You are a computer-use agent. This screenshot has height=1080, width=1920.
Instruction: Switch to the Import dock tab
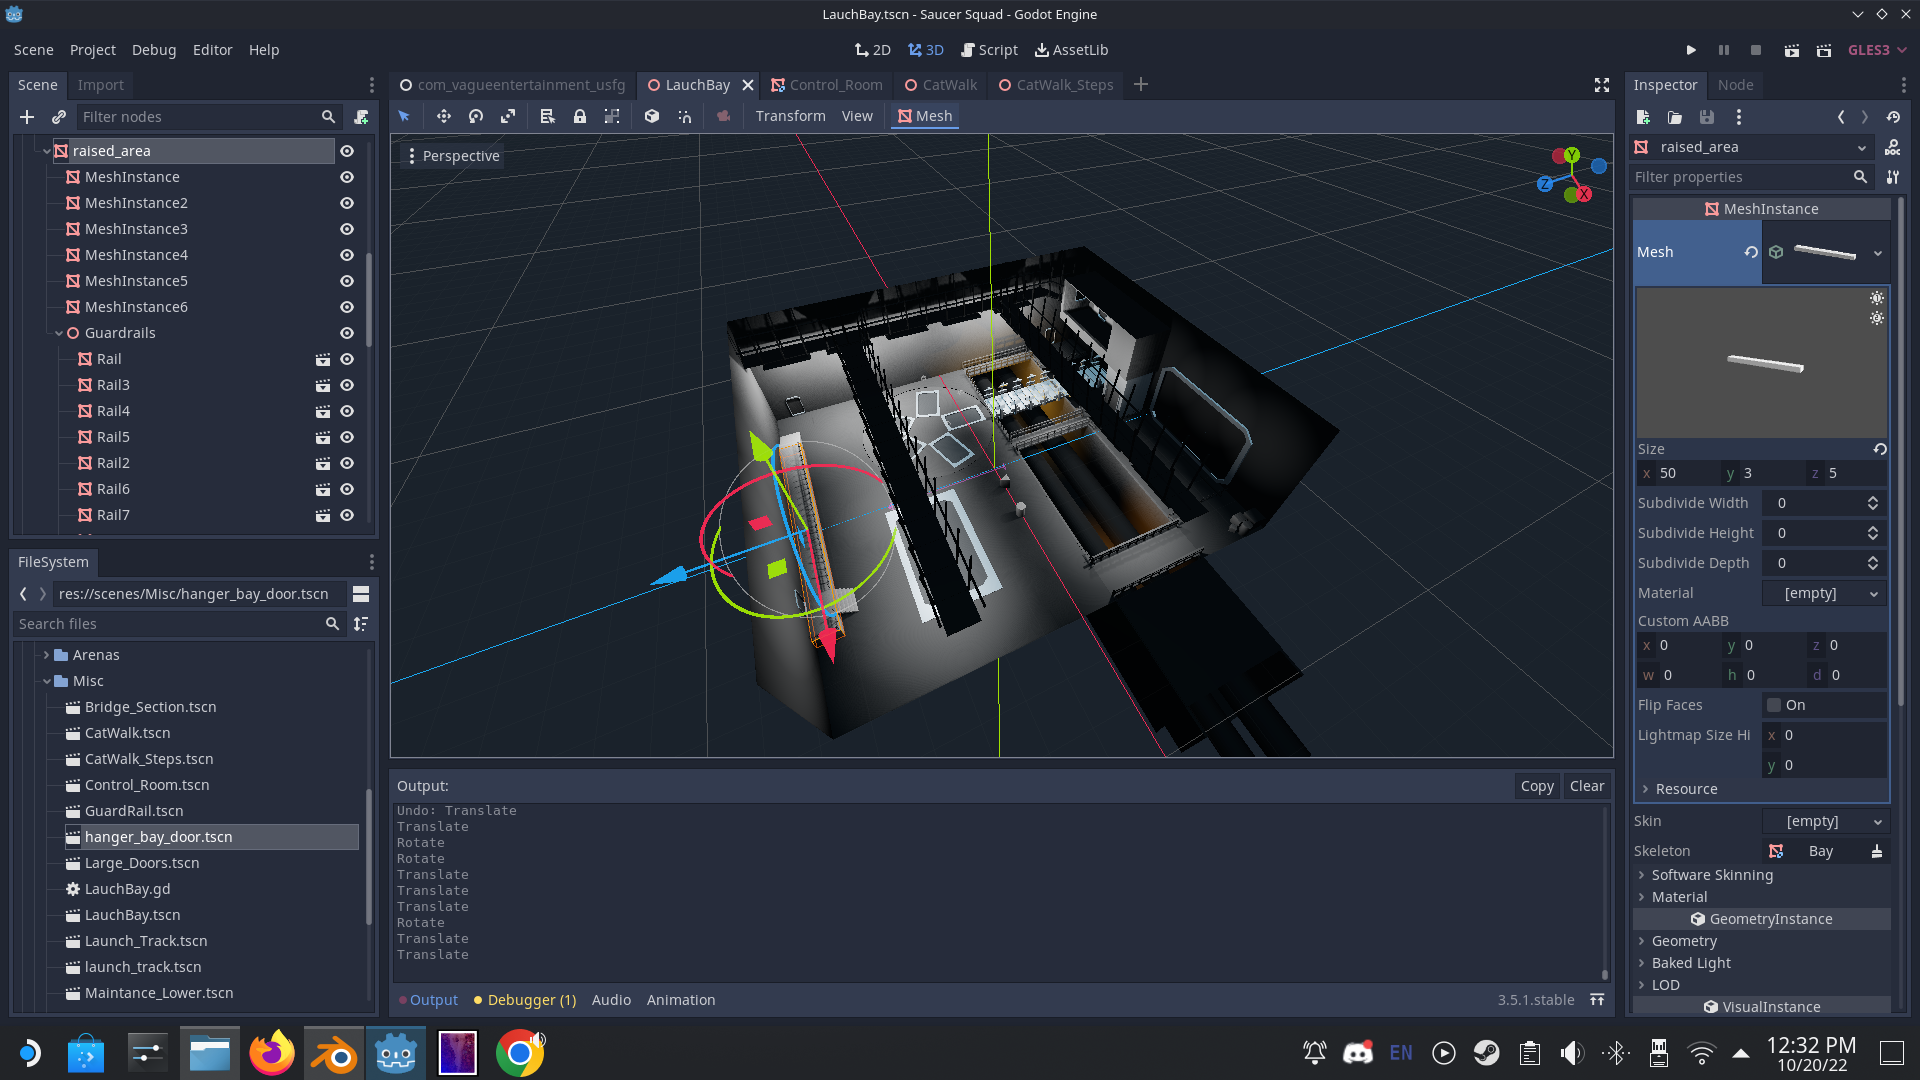point(101,85)
